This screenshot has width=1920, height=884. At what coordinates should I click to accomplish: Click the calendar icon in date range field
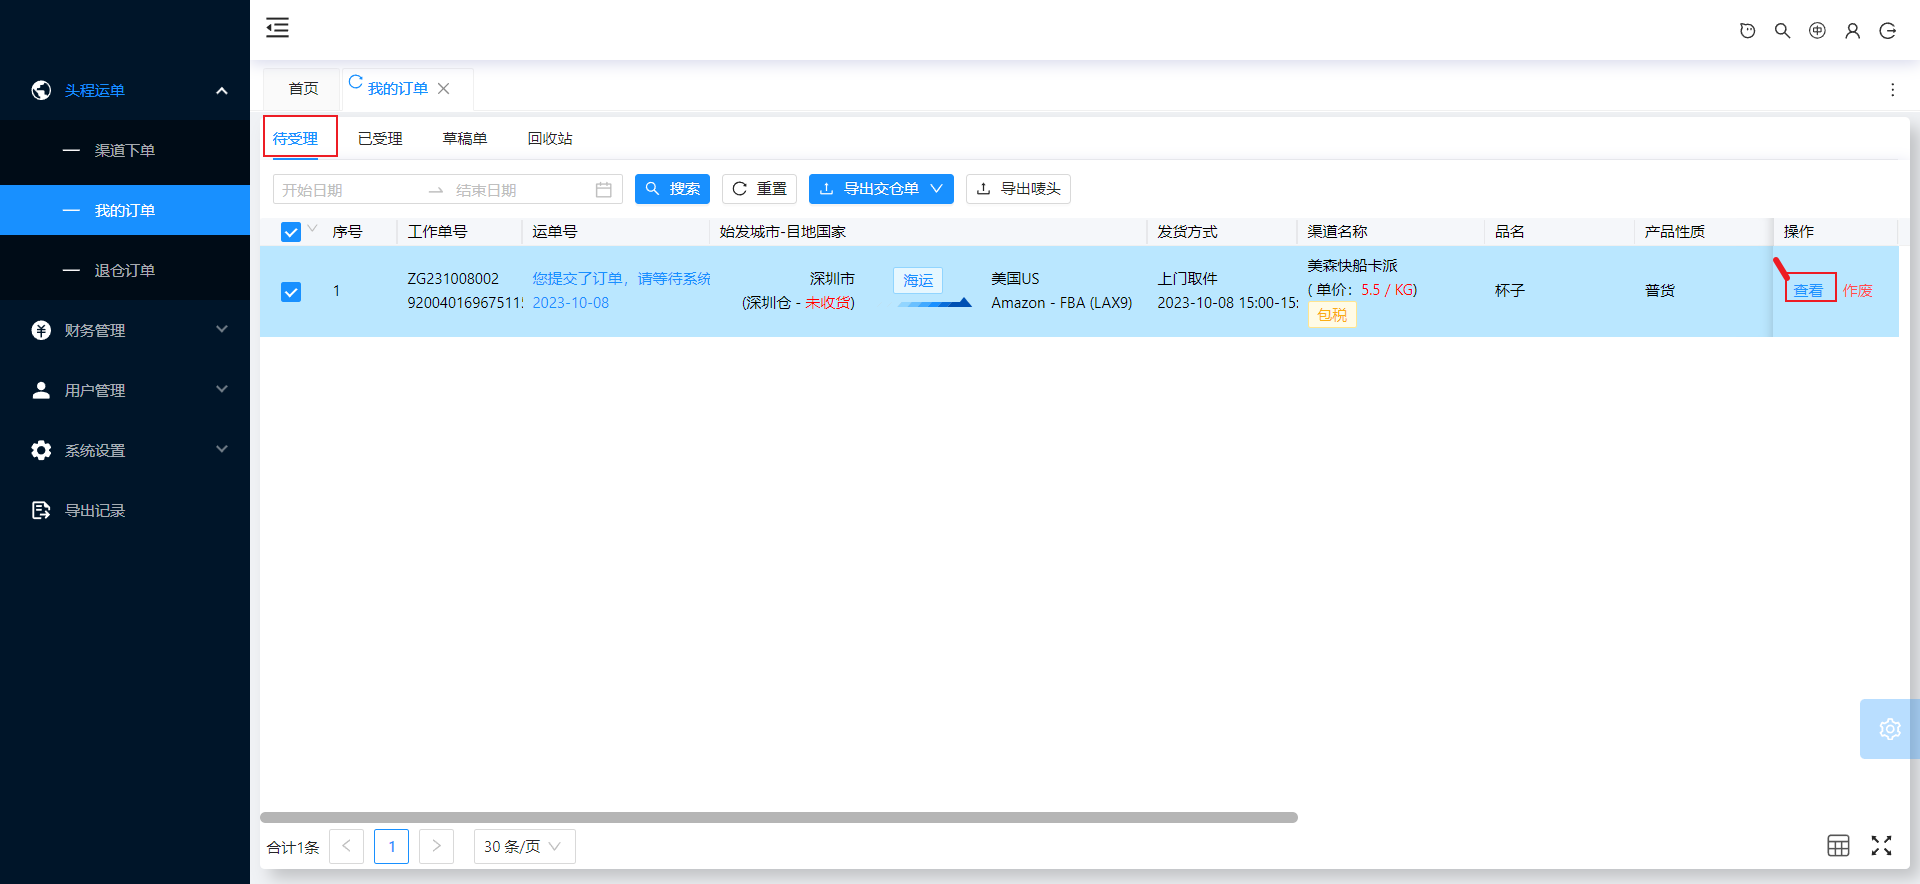tap(603, 190)
